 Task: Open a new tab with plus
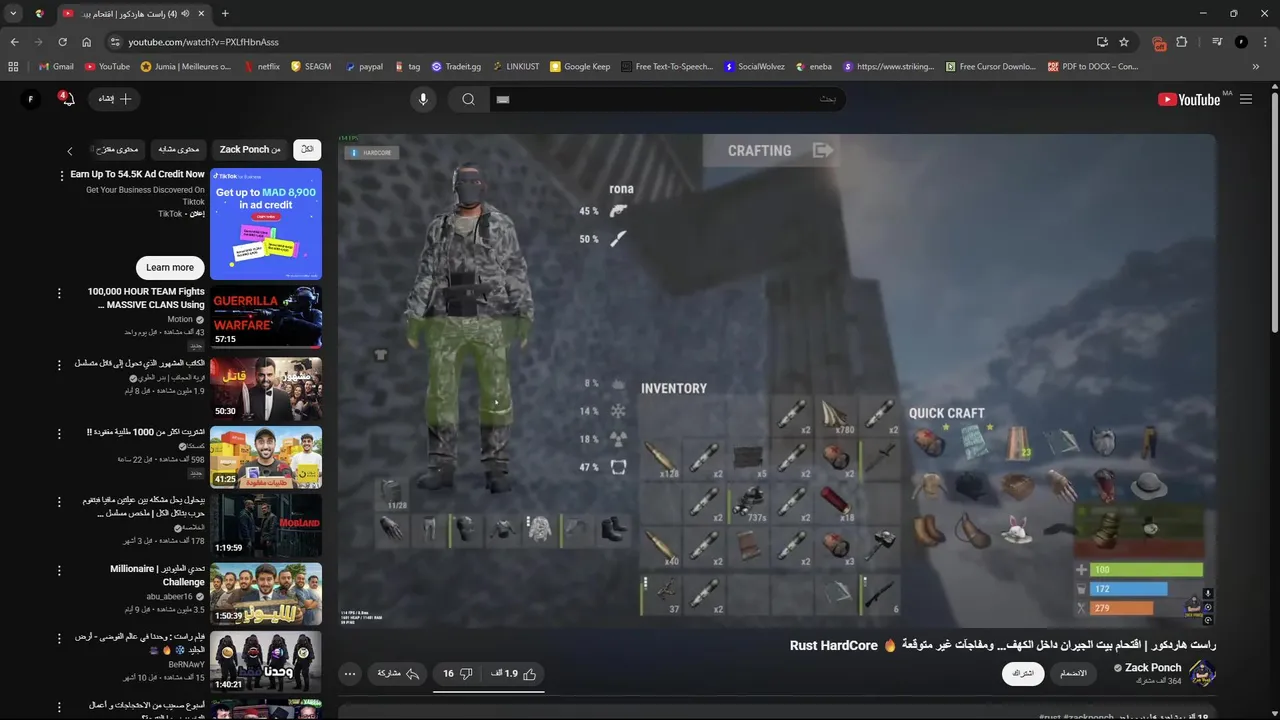225,14
